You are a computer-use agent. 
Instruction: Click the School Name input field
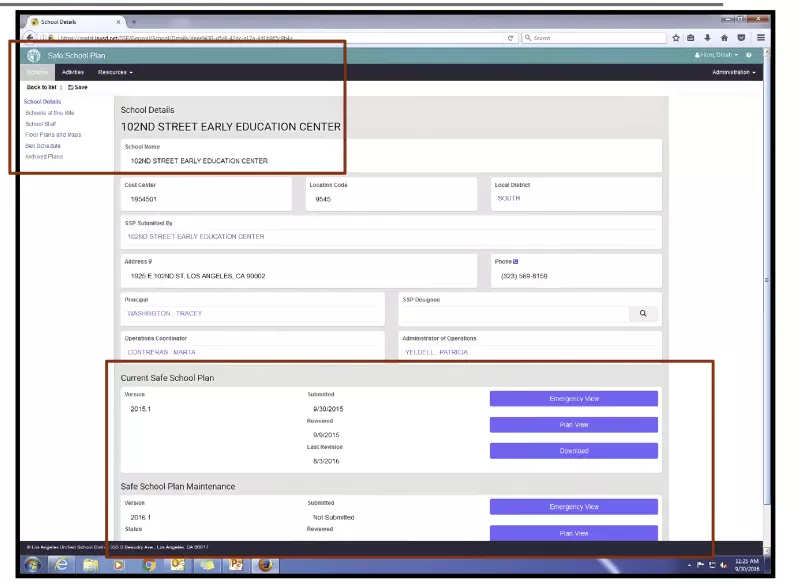390,160
